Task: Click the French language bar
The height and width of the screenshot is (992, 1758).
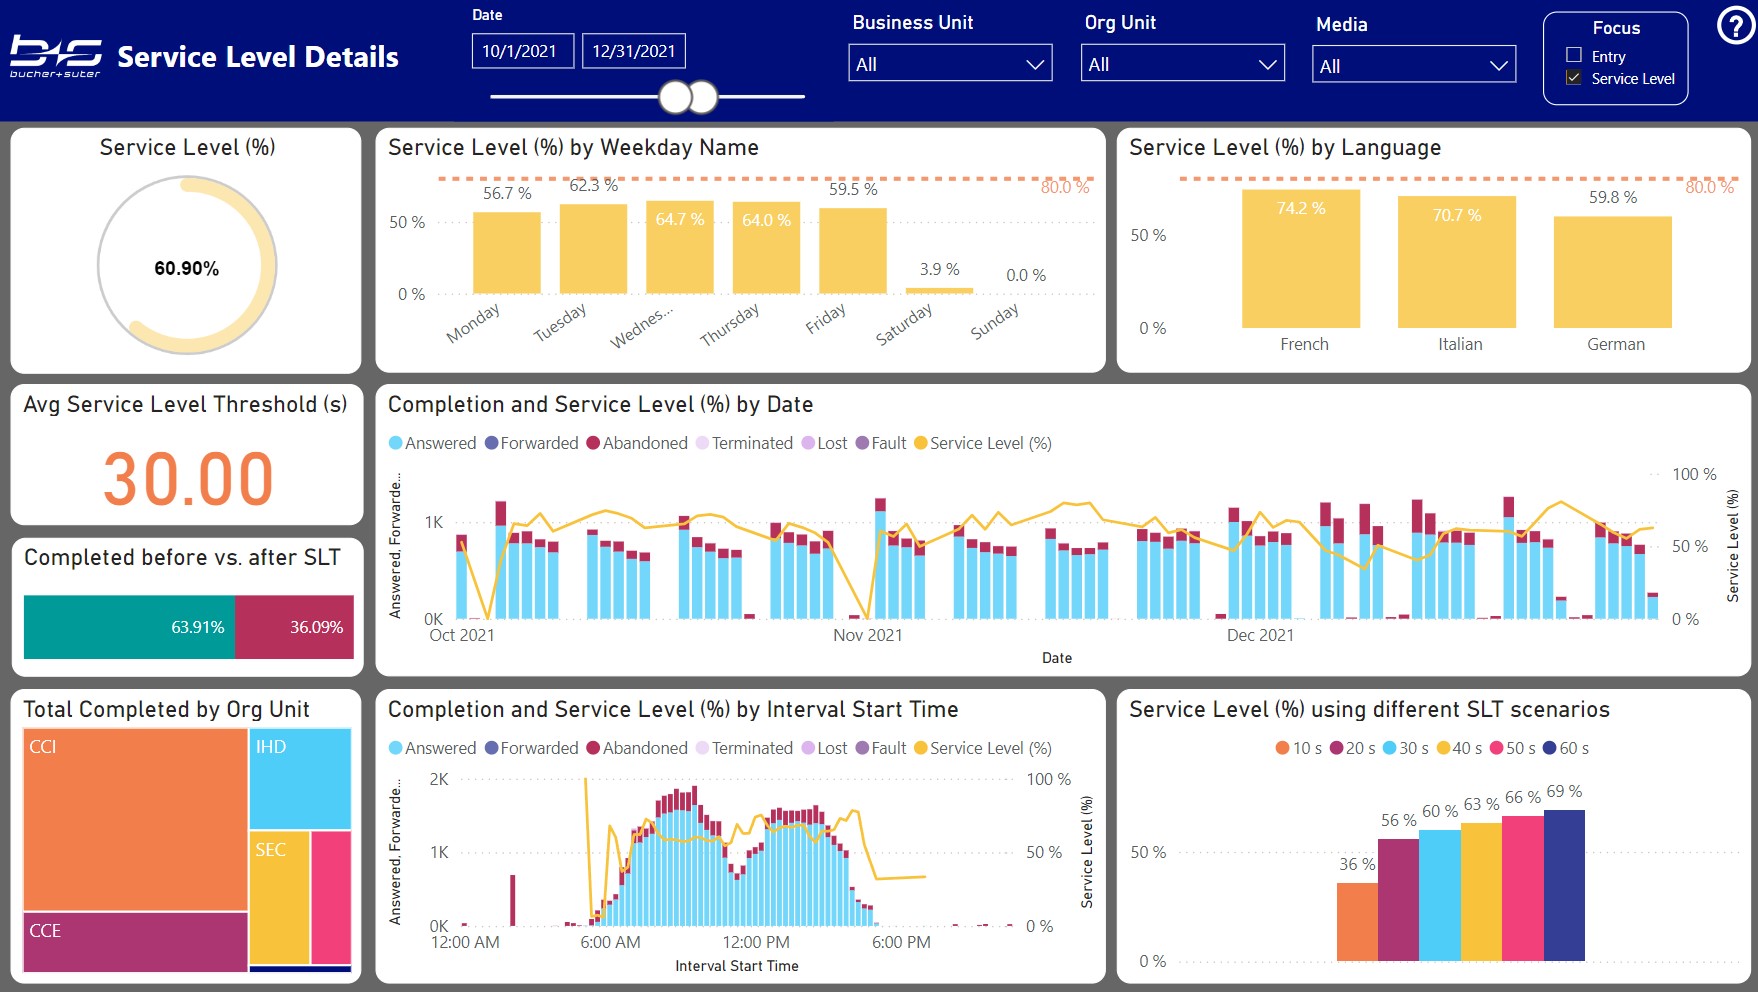Action: [x=1301, y=259]
